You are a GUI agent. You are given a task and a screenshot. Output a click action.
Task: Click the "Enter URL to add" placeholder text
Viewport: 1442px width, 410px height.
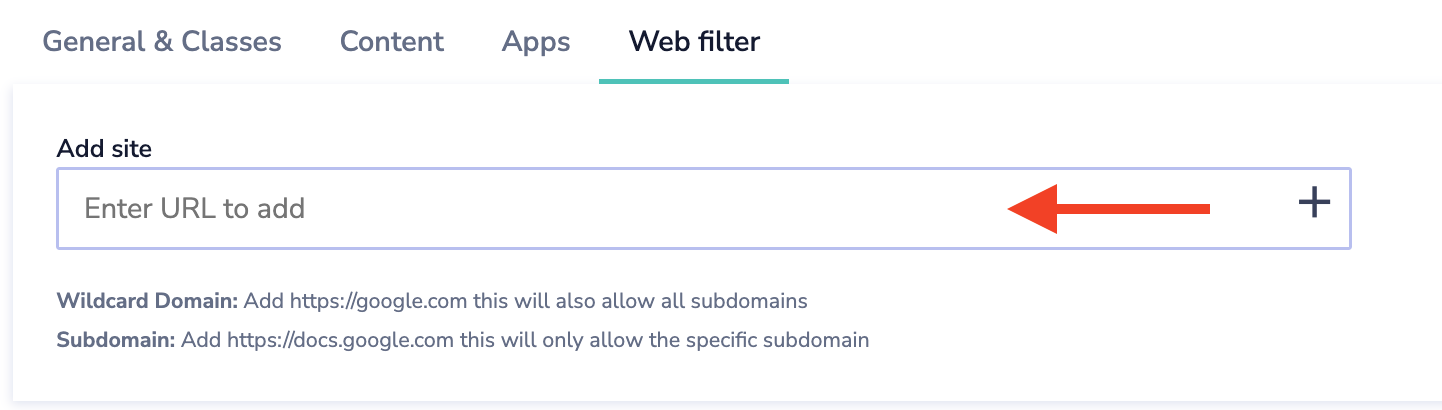(x=194, y=208)
